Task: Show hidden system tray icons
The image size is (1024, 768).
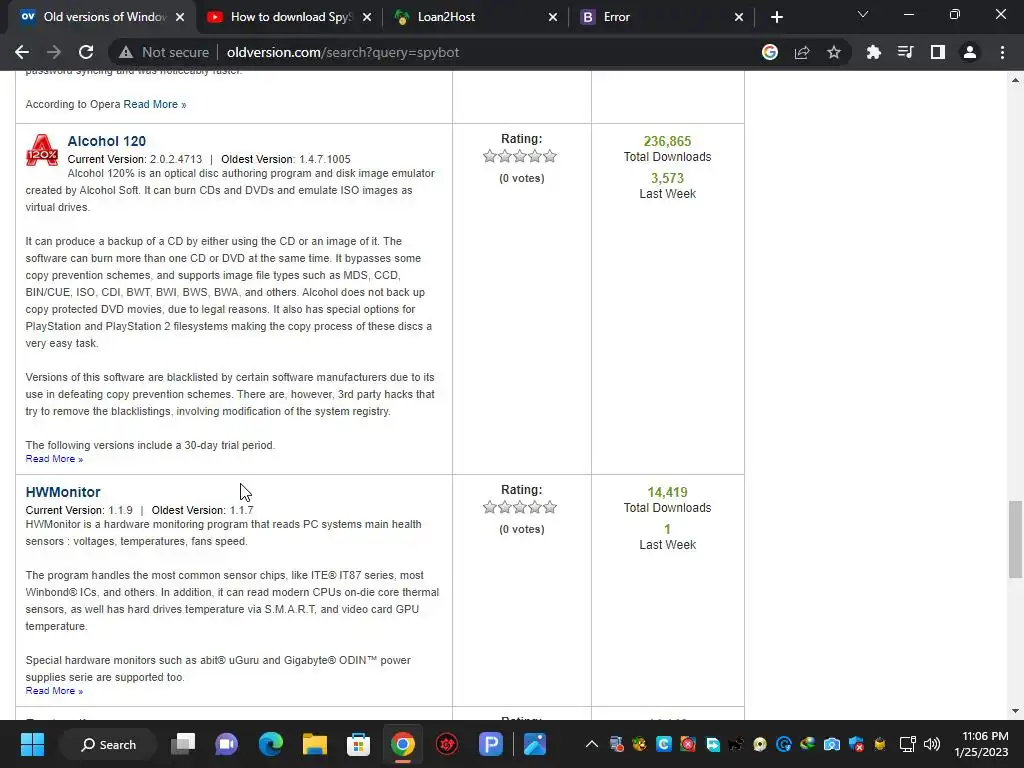Action: (591, 744)
